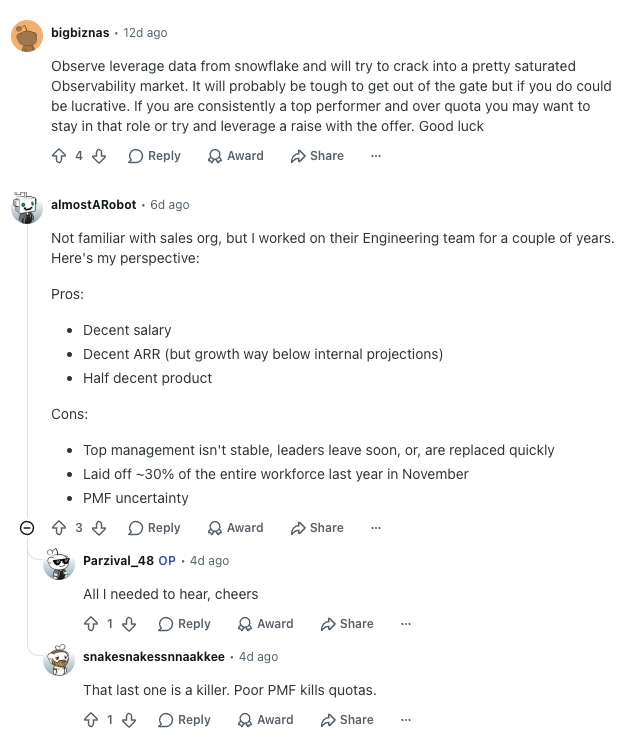Open more options on snakesnakessnnaakkee's reply
Viewport: 641px width, 739px height.
(406, 720)
